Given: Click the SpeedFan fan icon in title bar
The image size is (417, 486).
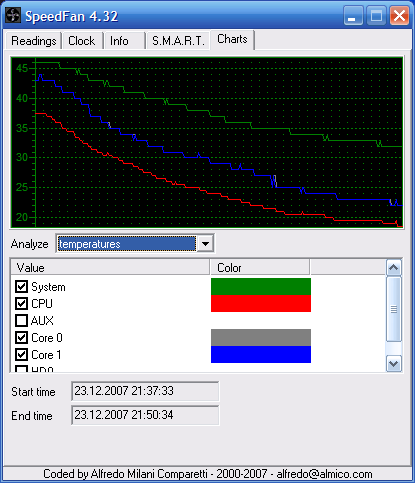Looking at the screenshot, I should click(13, 15).
